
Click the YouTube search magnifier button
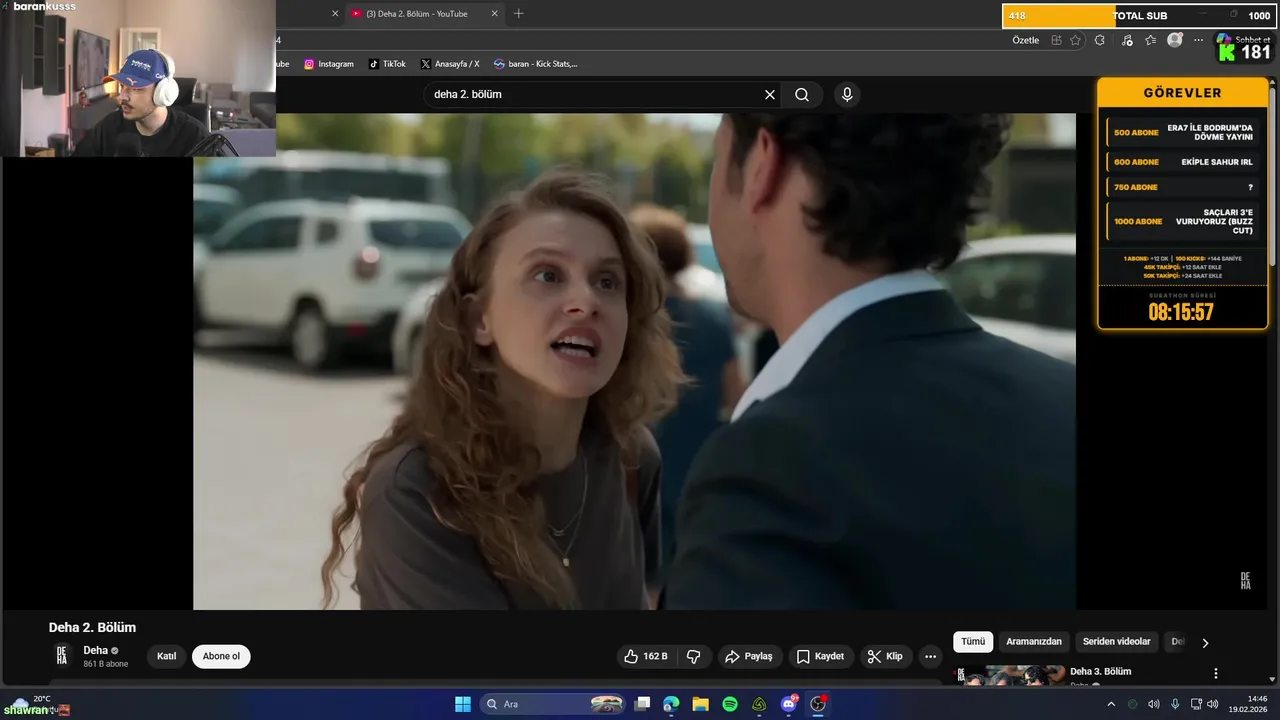coord(802,94)
